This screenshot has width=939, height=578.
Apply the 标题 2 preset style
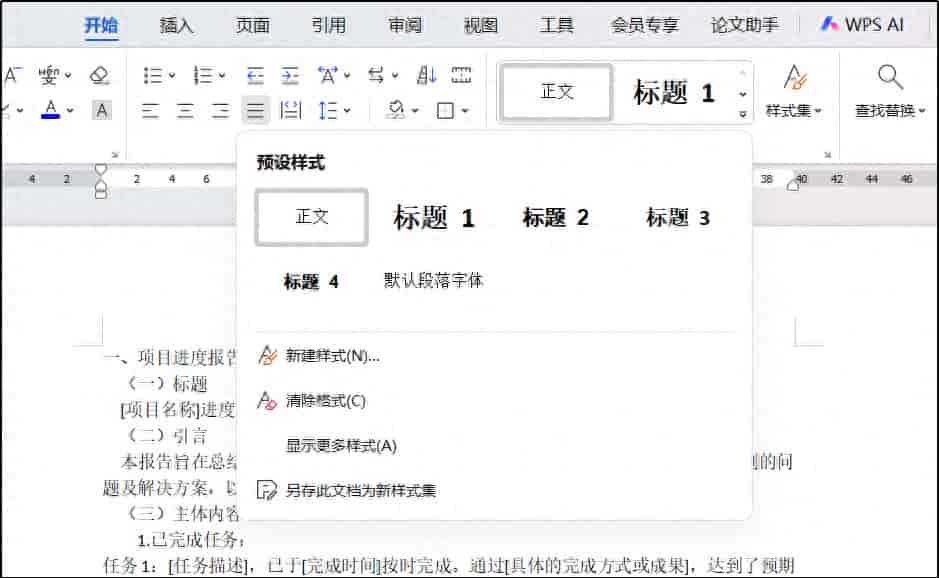(x=555, y=217)
